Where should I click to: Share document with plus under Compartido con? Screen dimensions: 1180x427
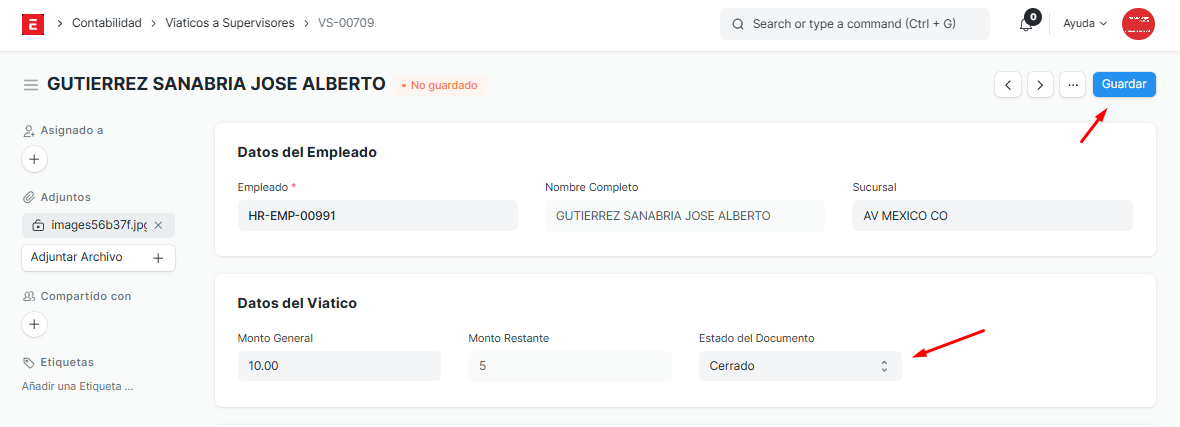pos(34,324)
